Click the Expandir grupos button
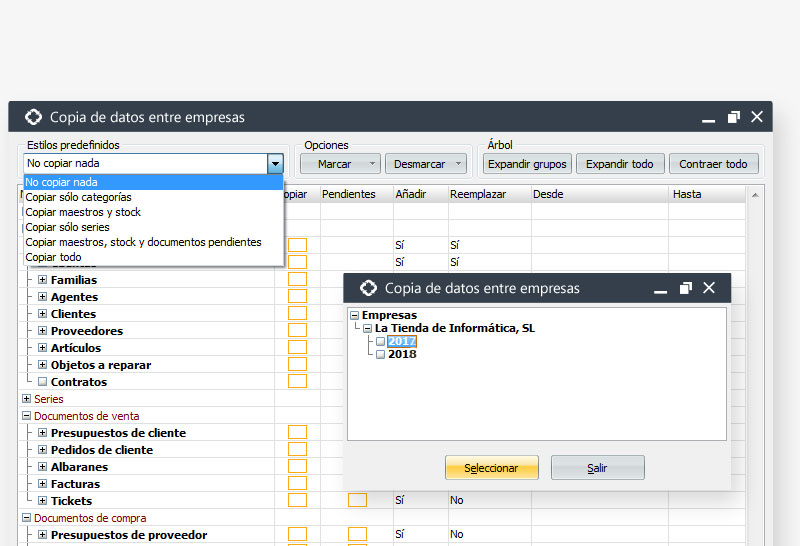The width and height of the screenshot is (800, 546). pyautogui.click(x=527, y=163)
